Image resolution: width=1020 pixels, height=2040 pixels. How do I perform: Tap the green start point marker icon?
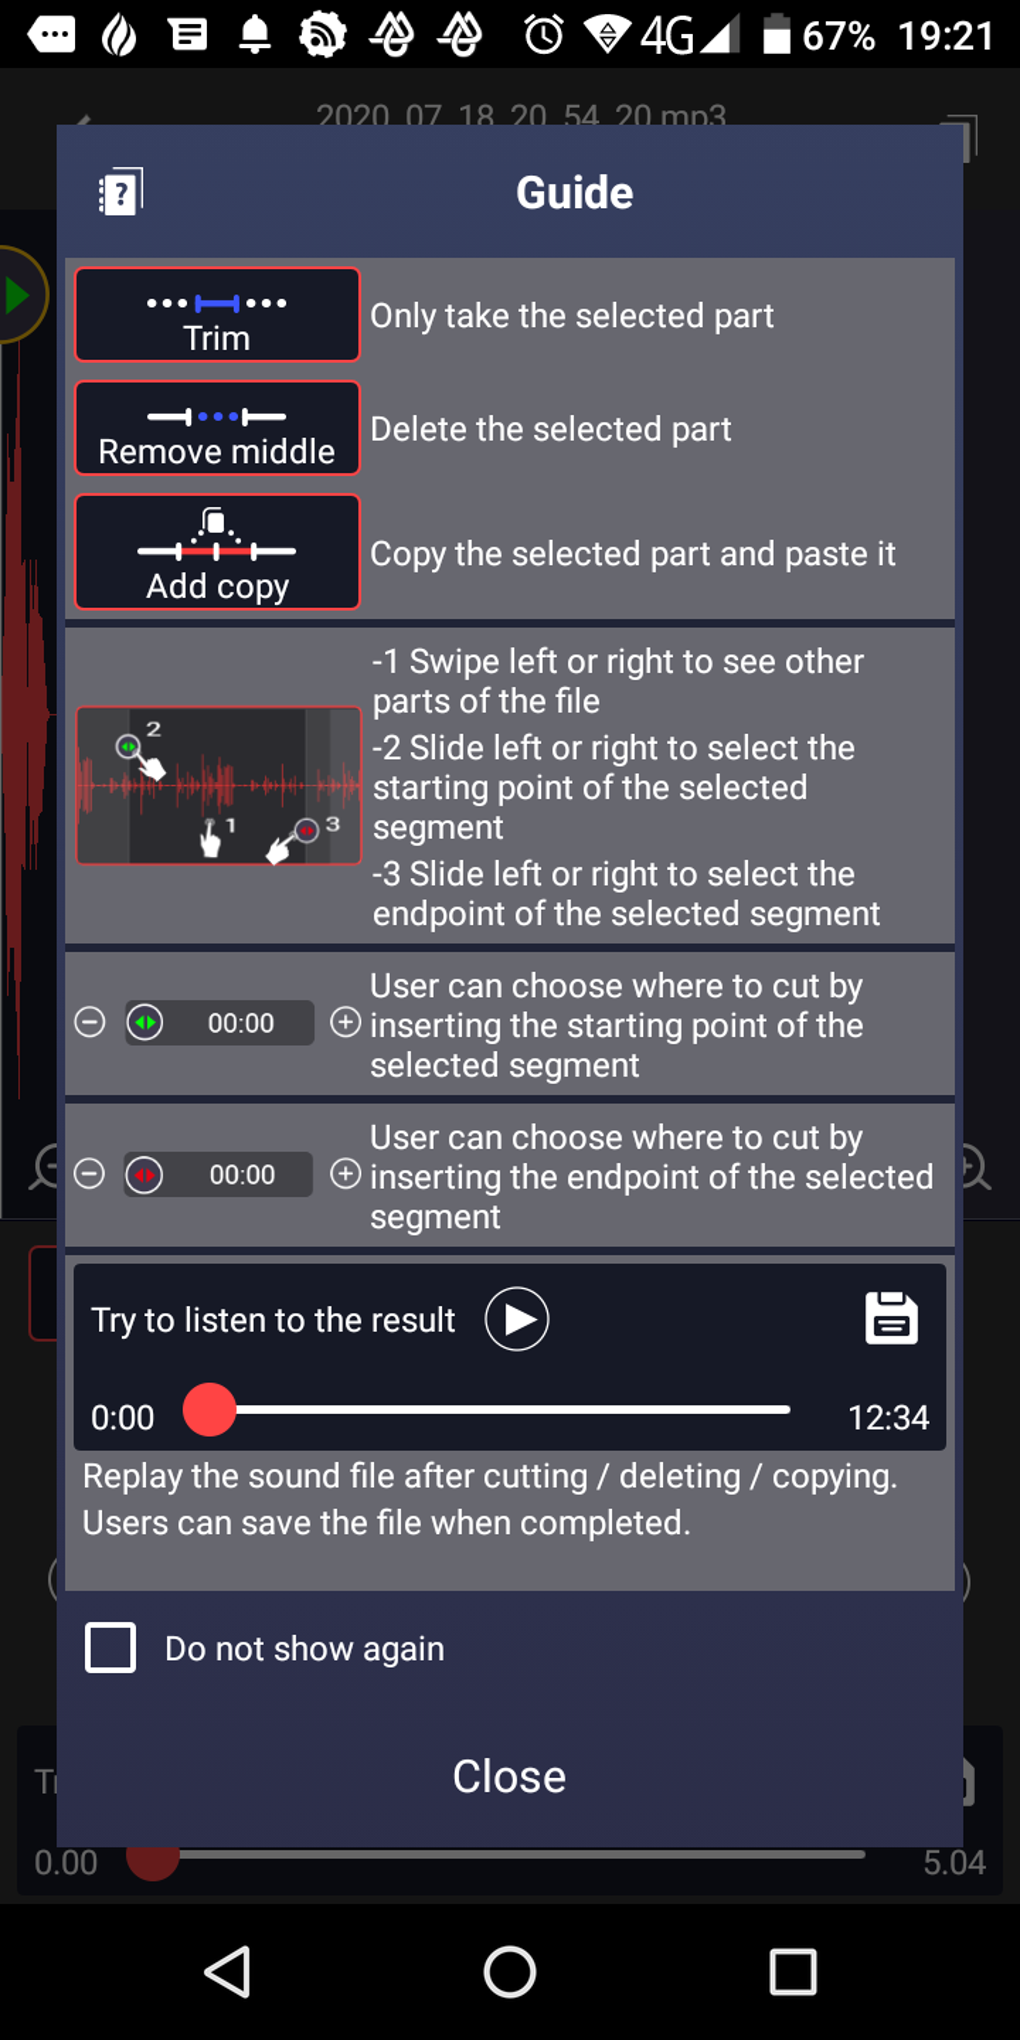coord(146,1022)
